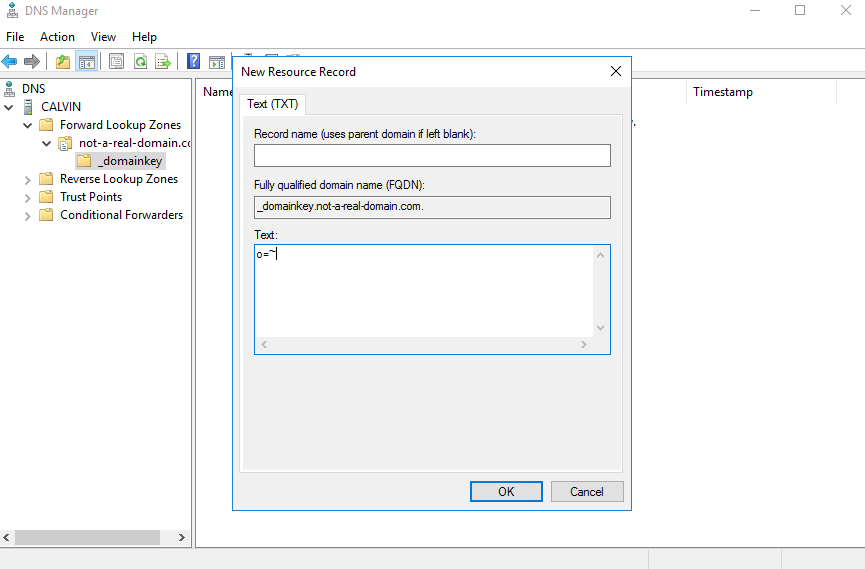Select the CALVIN server icon
The width and height of the screenshot is (865, 569).
click(28, 107)
